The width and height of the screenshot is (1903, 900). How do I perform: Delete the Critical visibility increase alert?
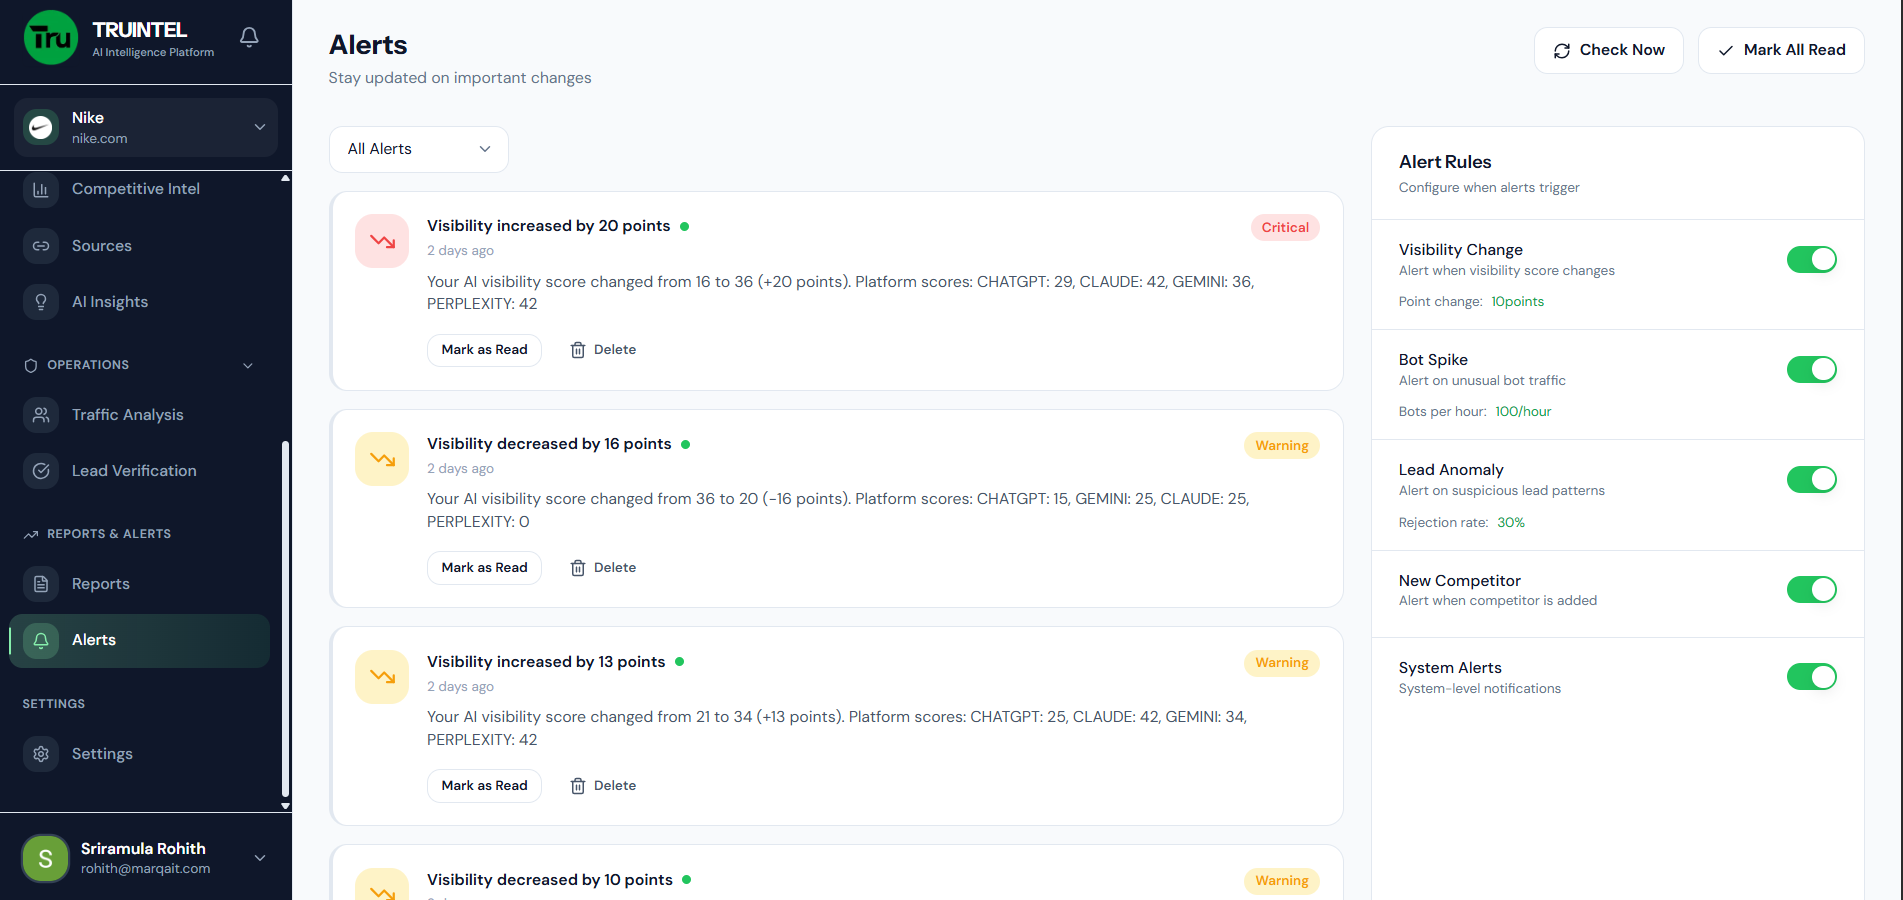(x=602, y=349)
